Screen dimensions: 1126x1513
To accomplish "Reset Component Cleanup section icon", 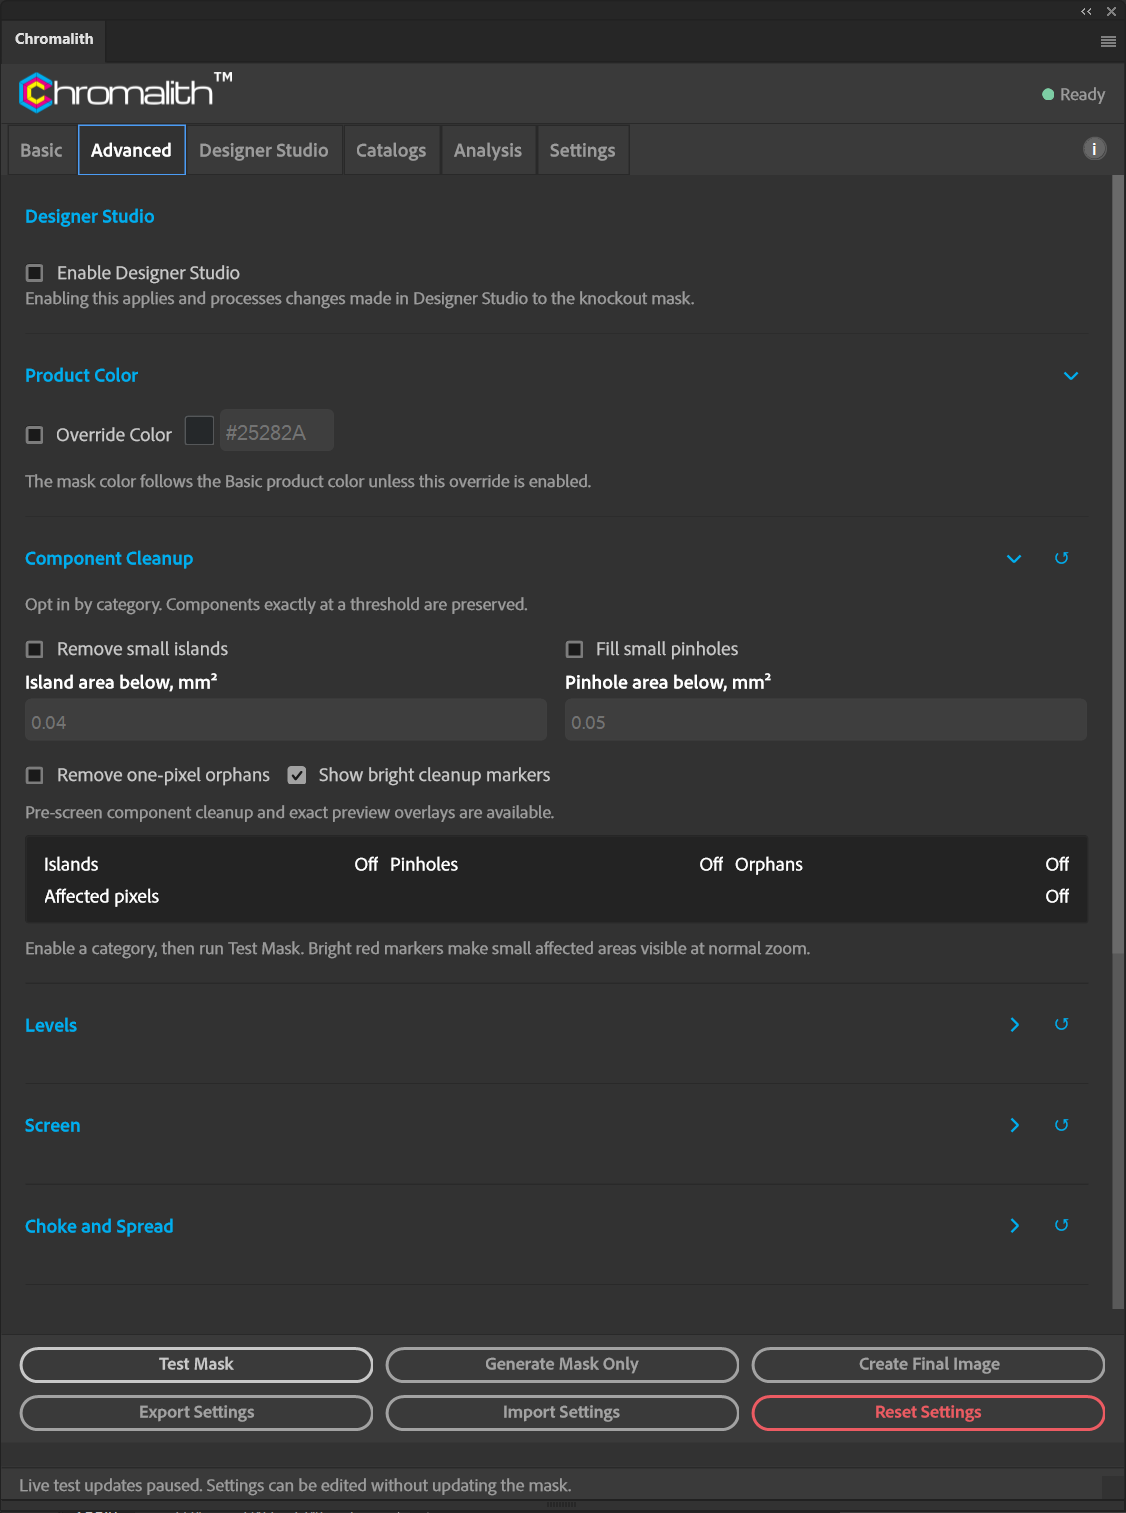I will [1062, 558].
